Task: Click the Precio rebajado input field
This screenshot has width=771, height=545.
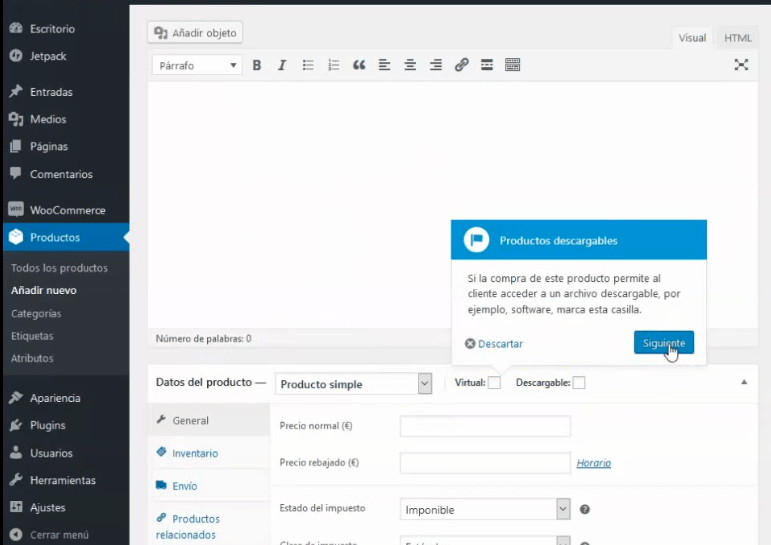Action: [485, 463]
